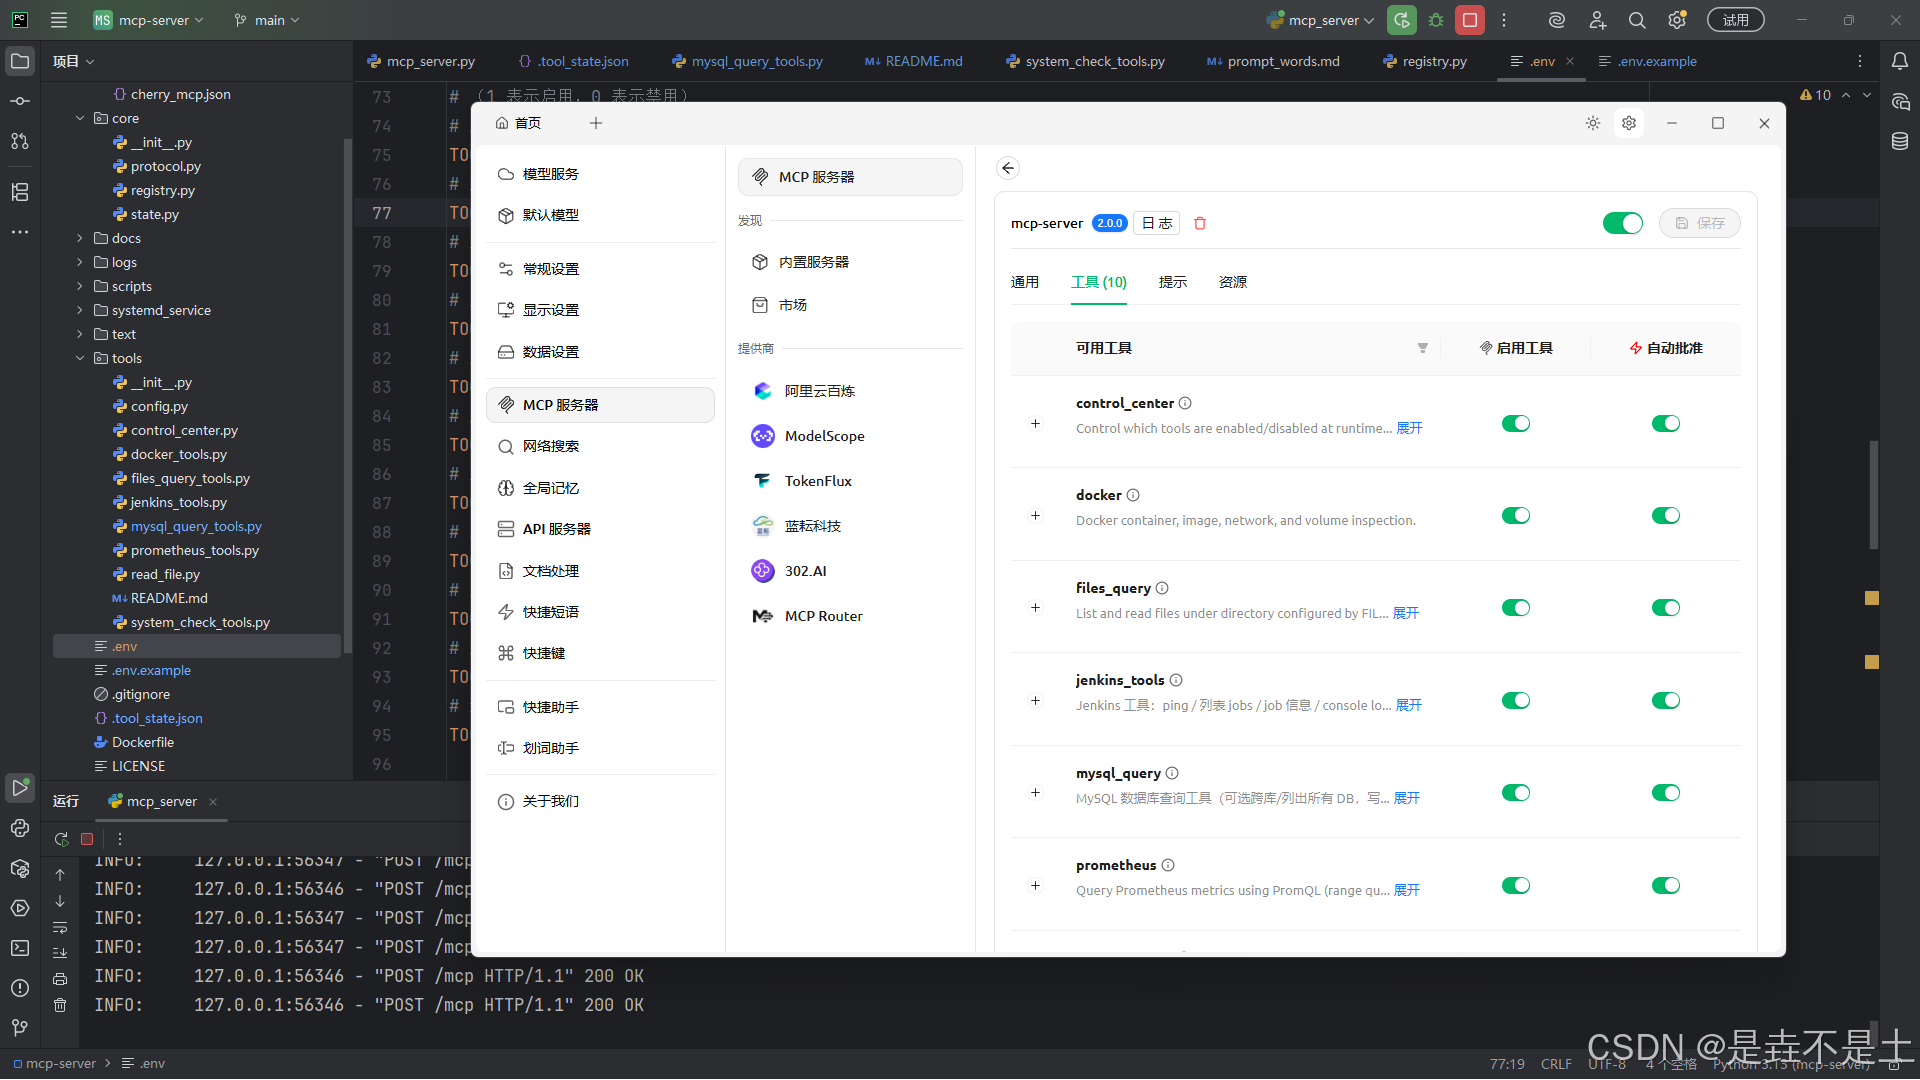
Task: Disable the mcp-server main toggle switch
Action: tap(1622, 223)
